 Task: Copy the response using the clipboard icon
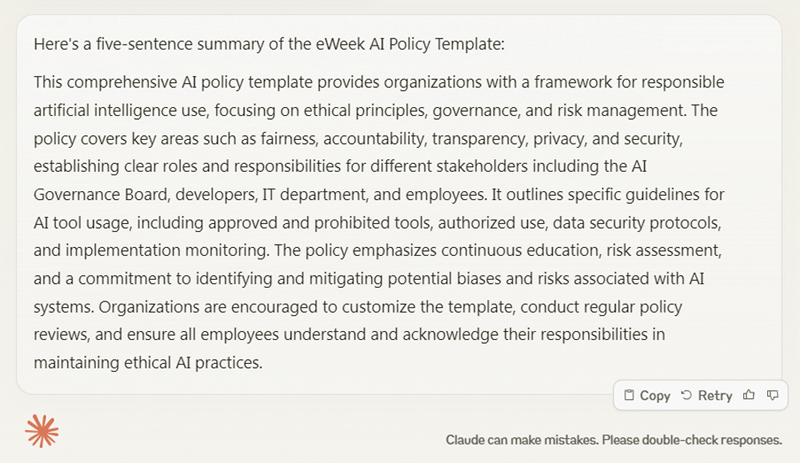[x=629, y=395]
